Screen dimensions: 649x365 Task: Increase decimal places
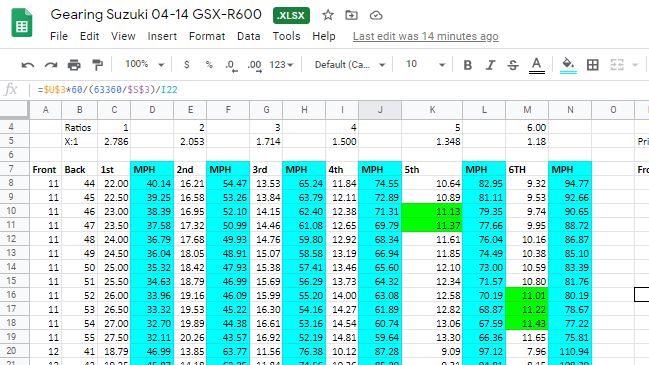click(255, 65)
